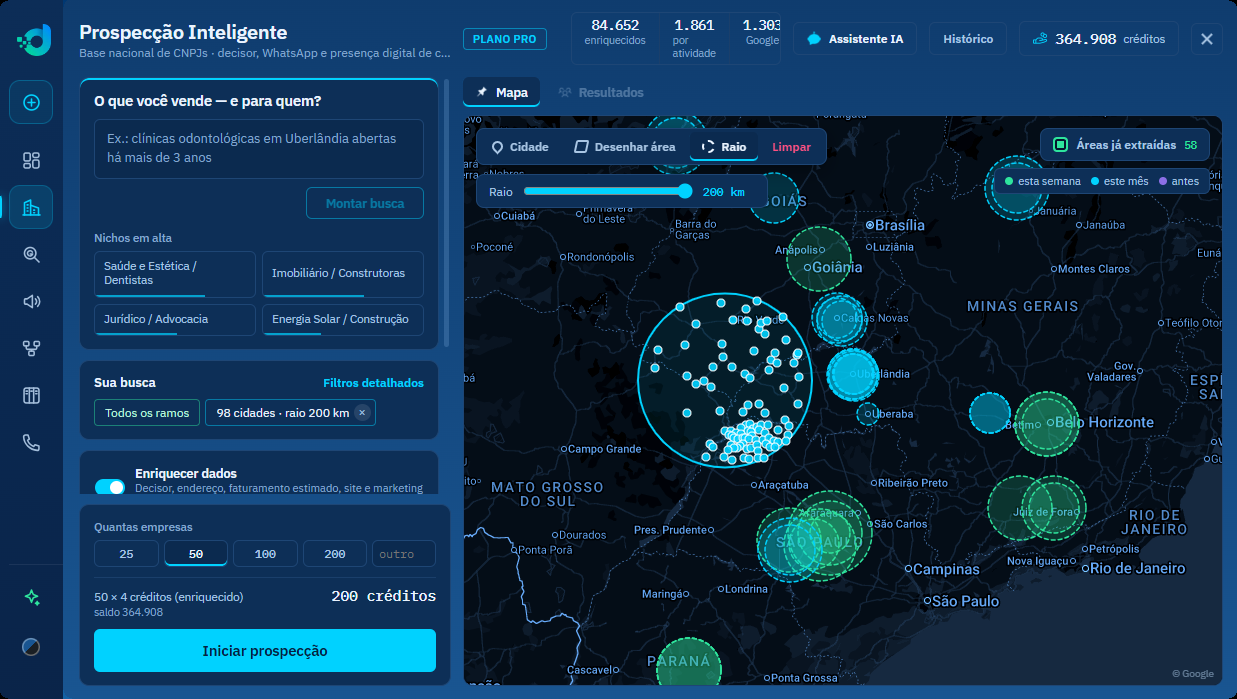This screenshot has height=699, width=1237.
Task: Open the flow diagram sidebar icon
Action: 31,348
